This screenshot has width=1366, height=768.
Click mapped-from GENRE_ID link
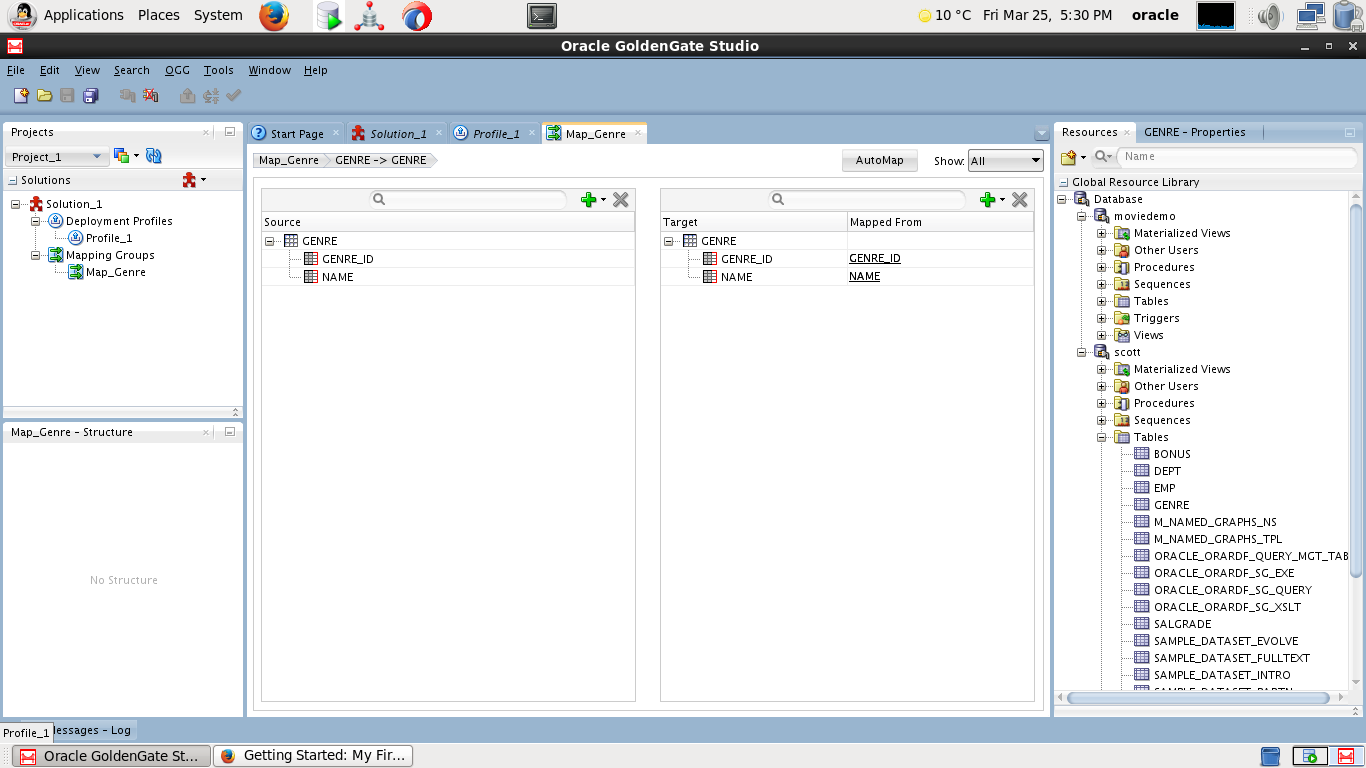875,259
